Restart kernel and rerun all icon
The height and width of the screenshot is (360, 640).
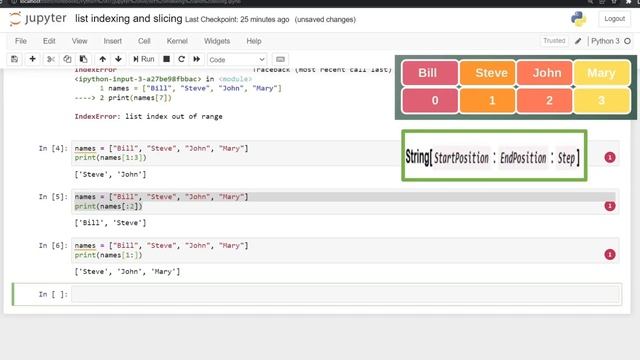coord(197,59)
